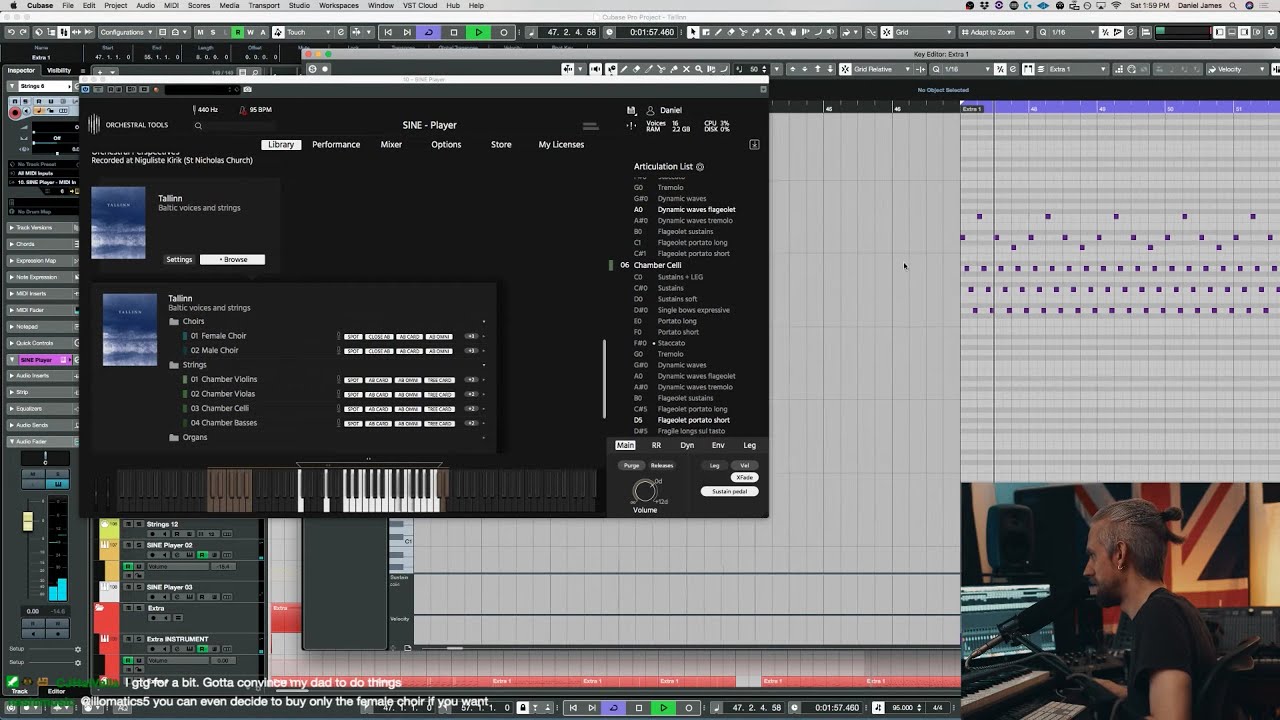Toggle global Mute (M) button in toolbar
The image size is (1280, 720).
pyautogui.click(x=200, y=32)
